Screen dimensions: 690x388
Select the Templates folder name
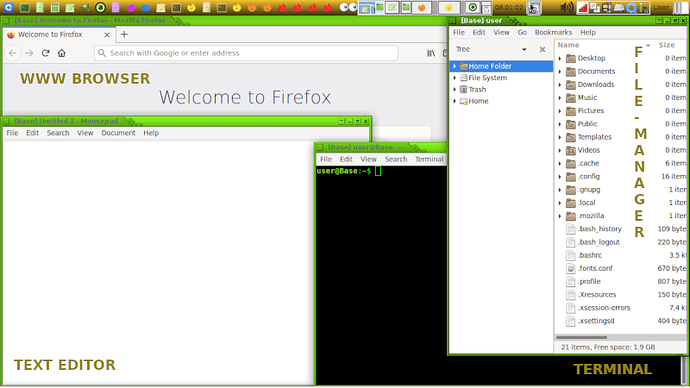pos(595,137)
